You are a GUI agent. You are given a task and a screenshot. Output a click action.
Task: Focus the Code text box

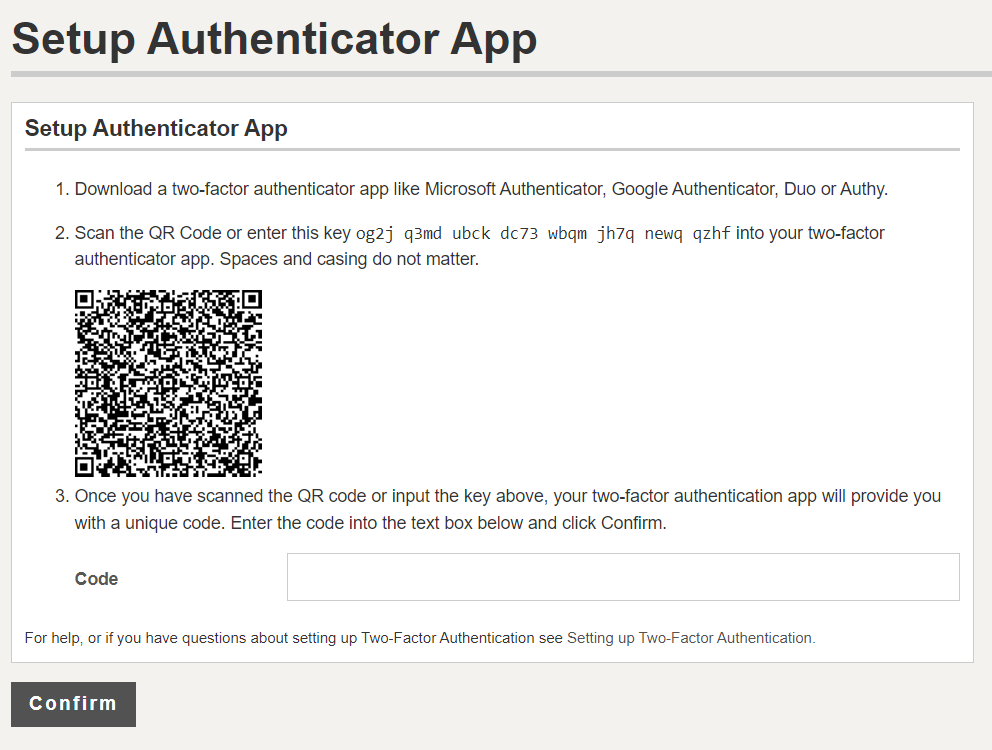tap(623, 577)
